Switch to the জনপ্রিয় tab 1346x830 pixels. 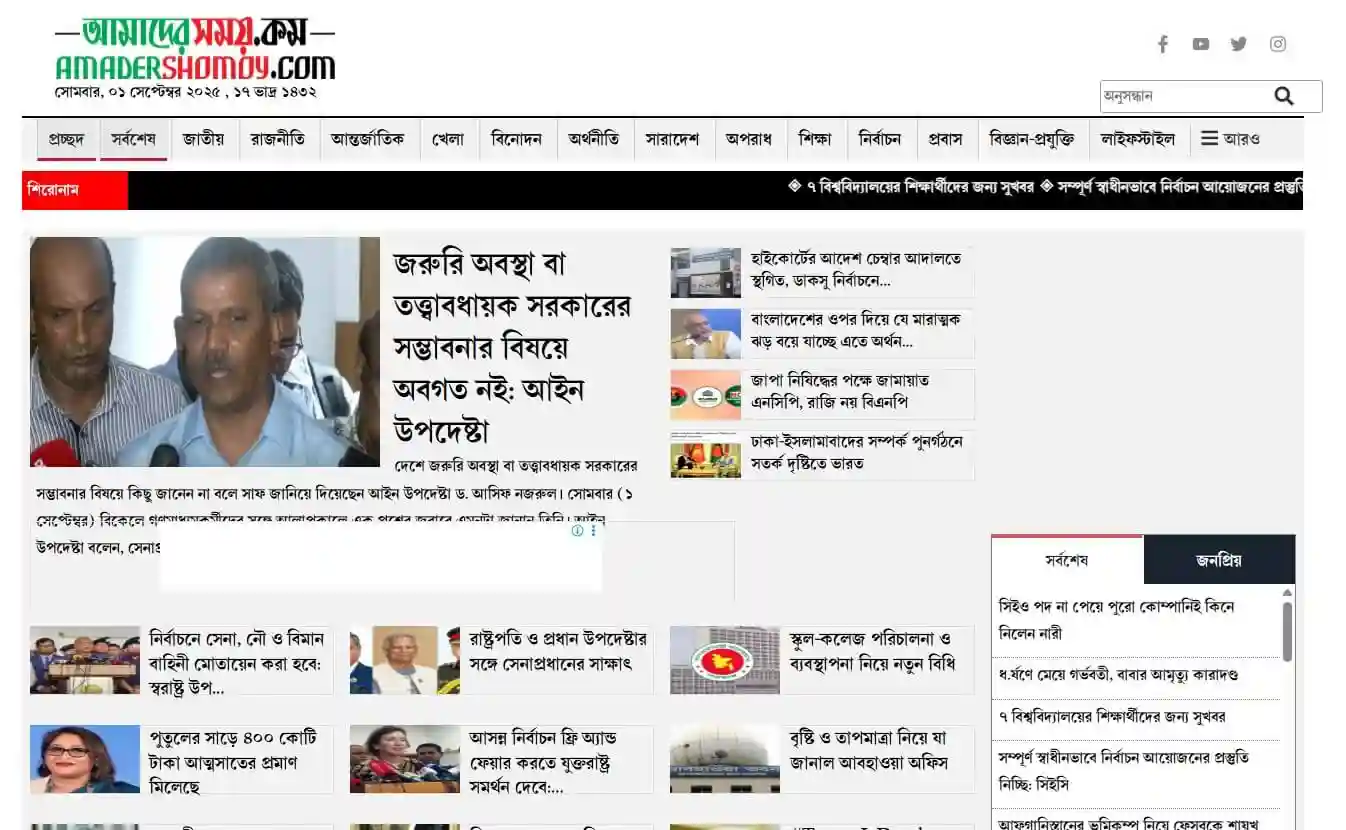[1220, 560]
